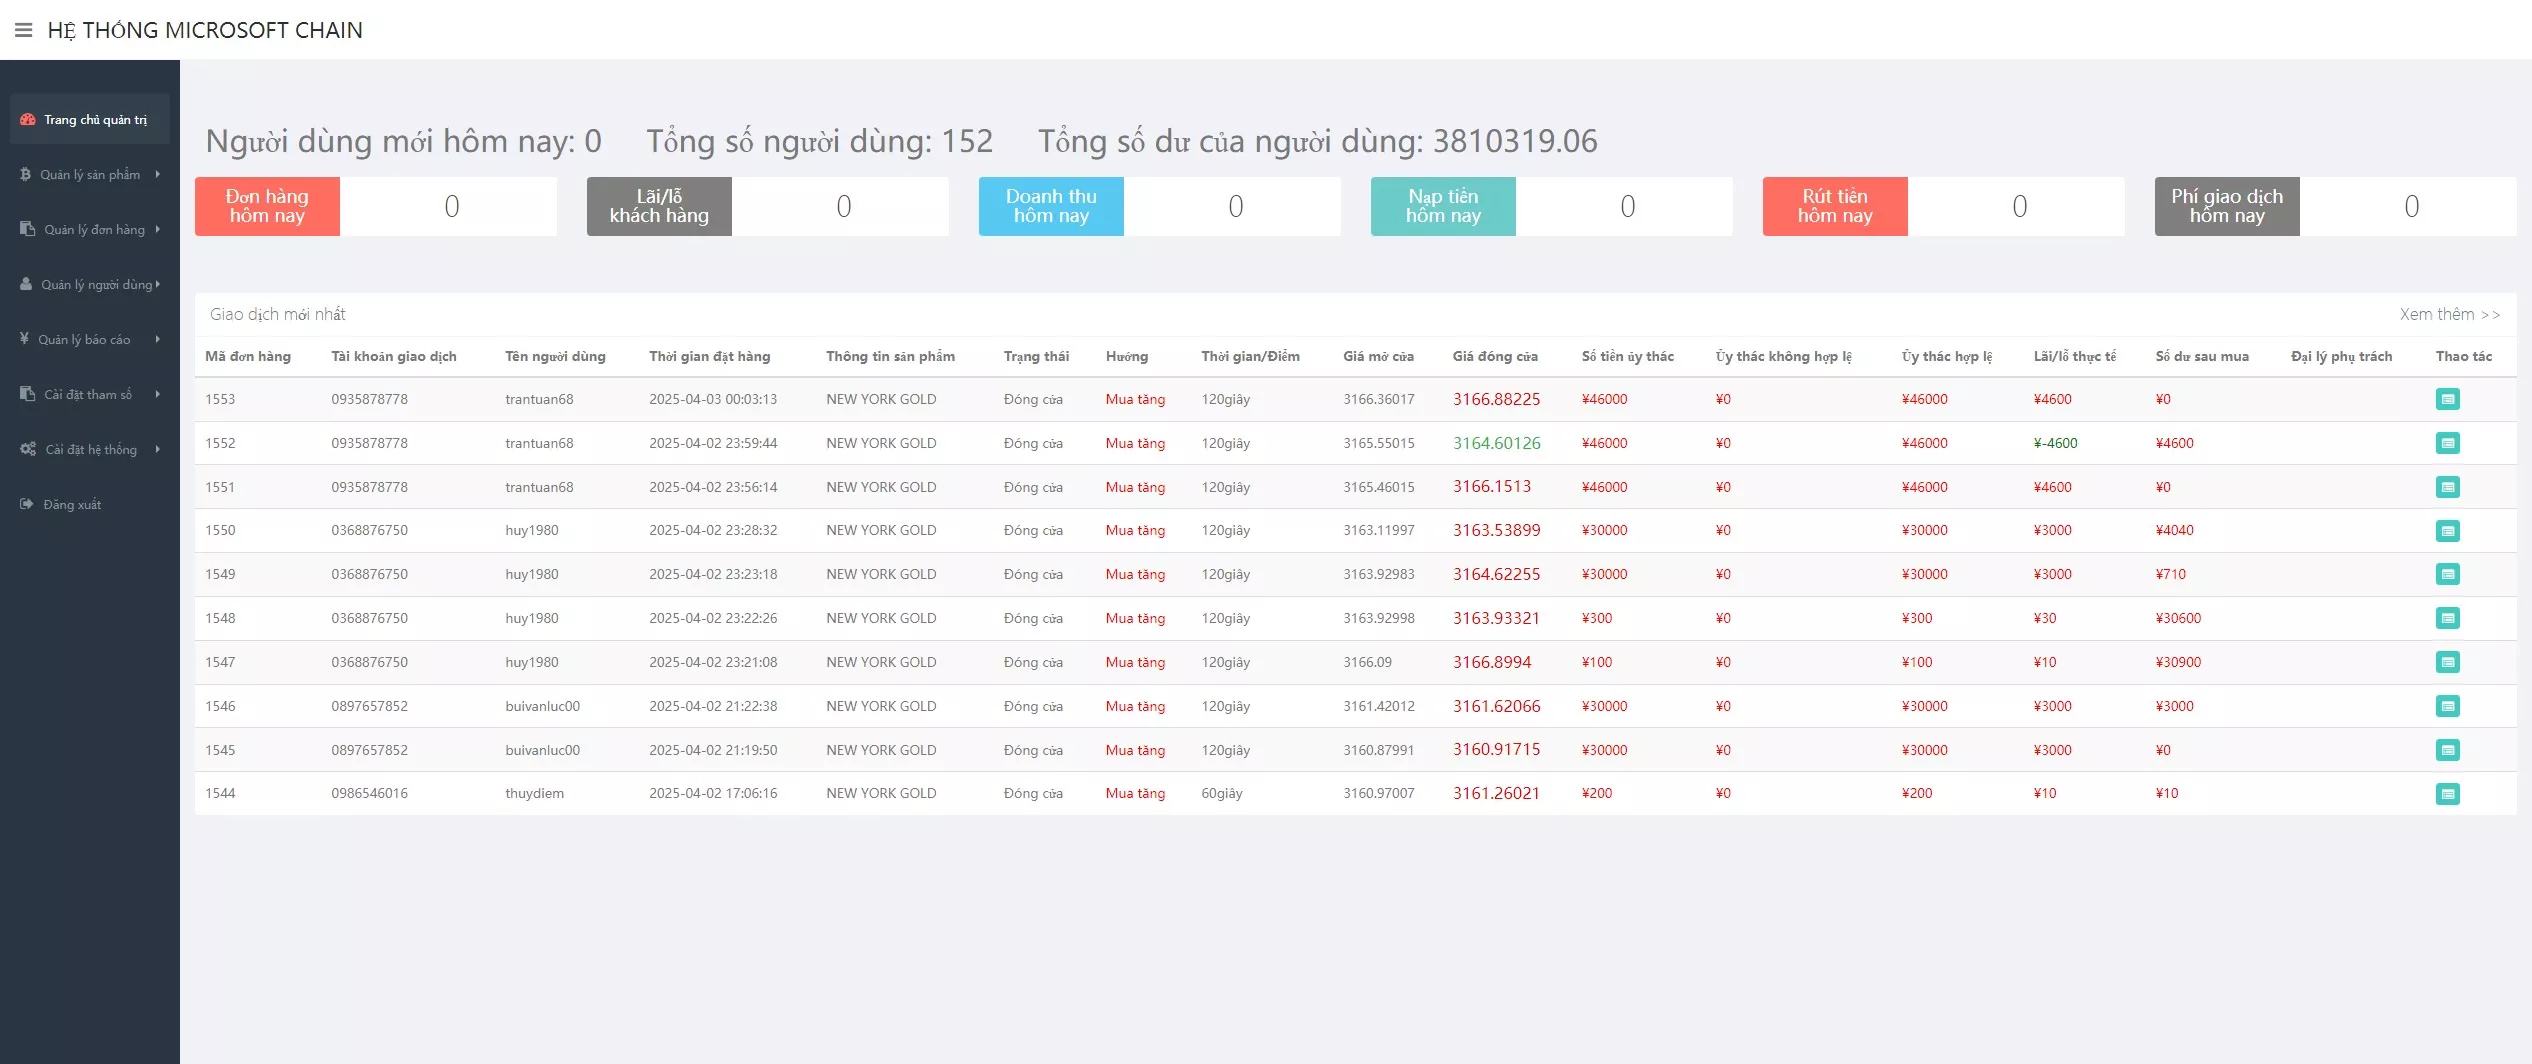Click the Doanh thu hôm nay blue tile
This screenshot has height=1064, width=2532.
tap(1051, 206)
